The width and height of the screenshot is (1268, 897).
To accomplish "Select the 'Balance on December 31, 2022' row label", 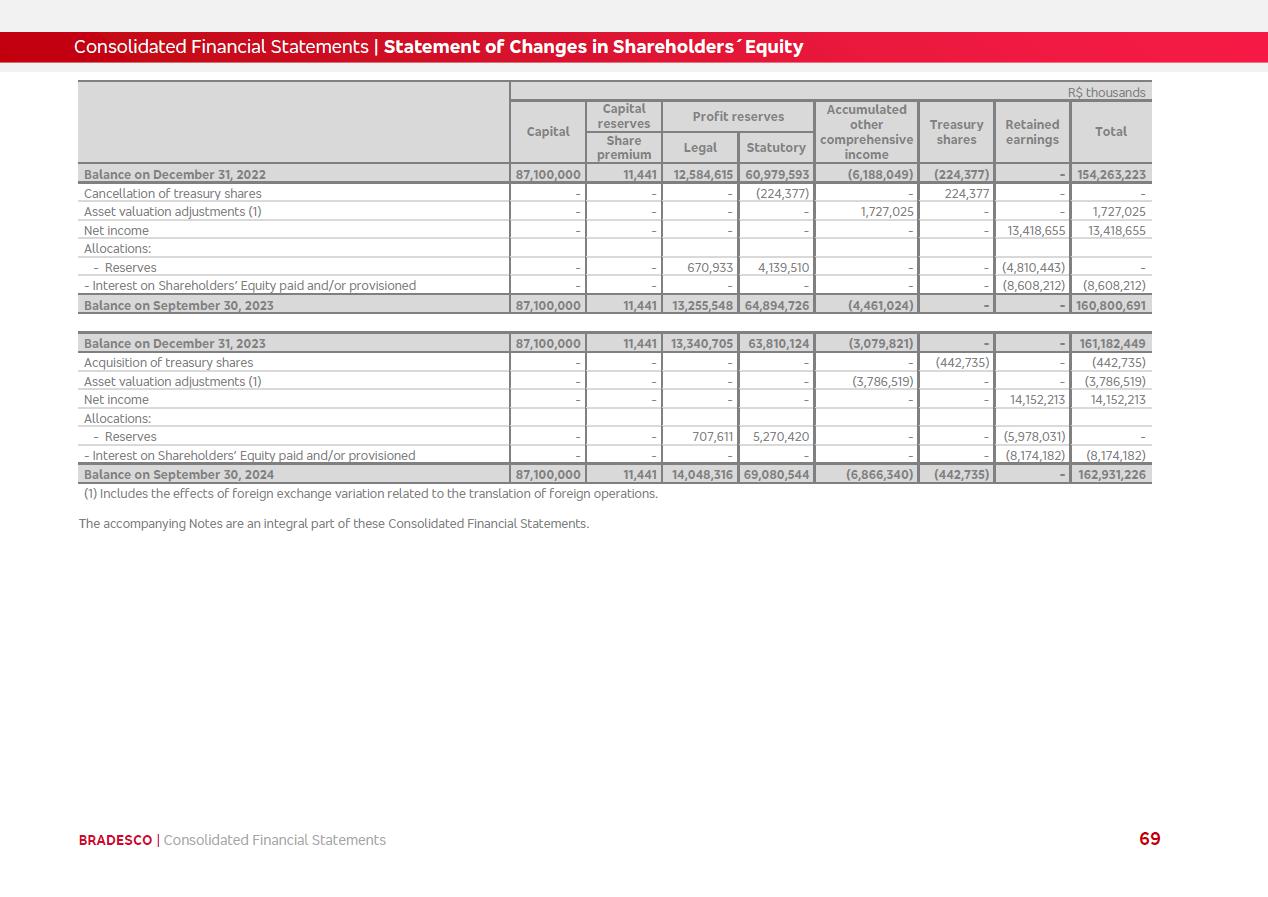I will click(x=175, y=174).
